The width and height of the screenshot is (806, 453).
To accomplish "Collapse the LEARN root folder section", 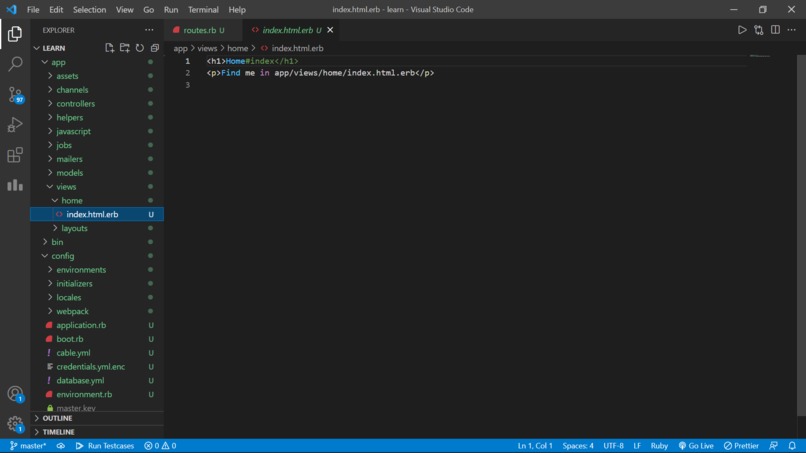I will [x=54, y=48].
